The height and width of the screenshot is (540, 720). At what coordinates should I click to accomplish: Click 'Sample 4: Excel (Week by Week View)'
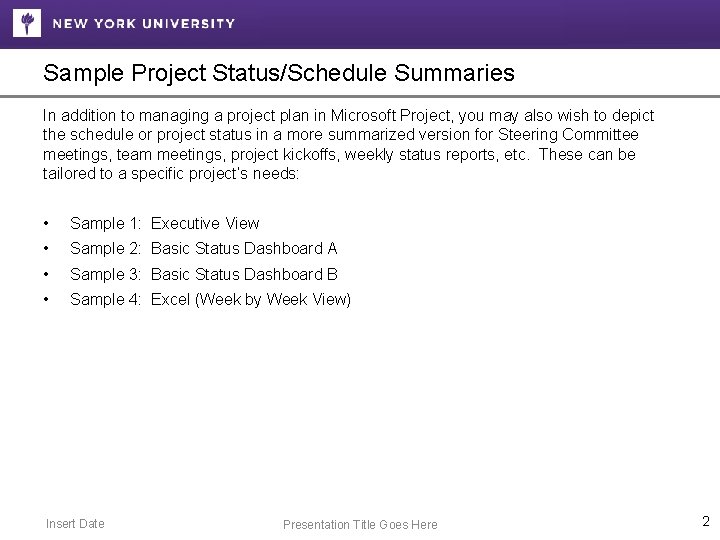210,299
